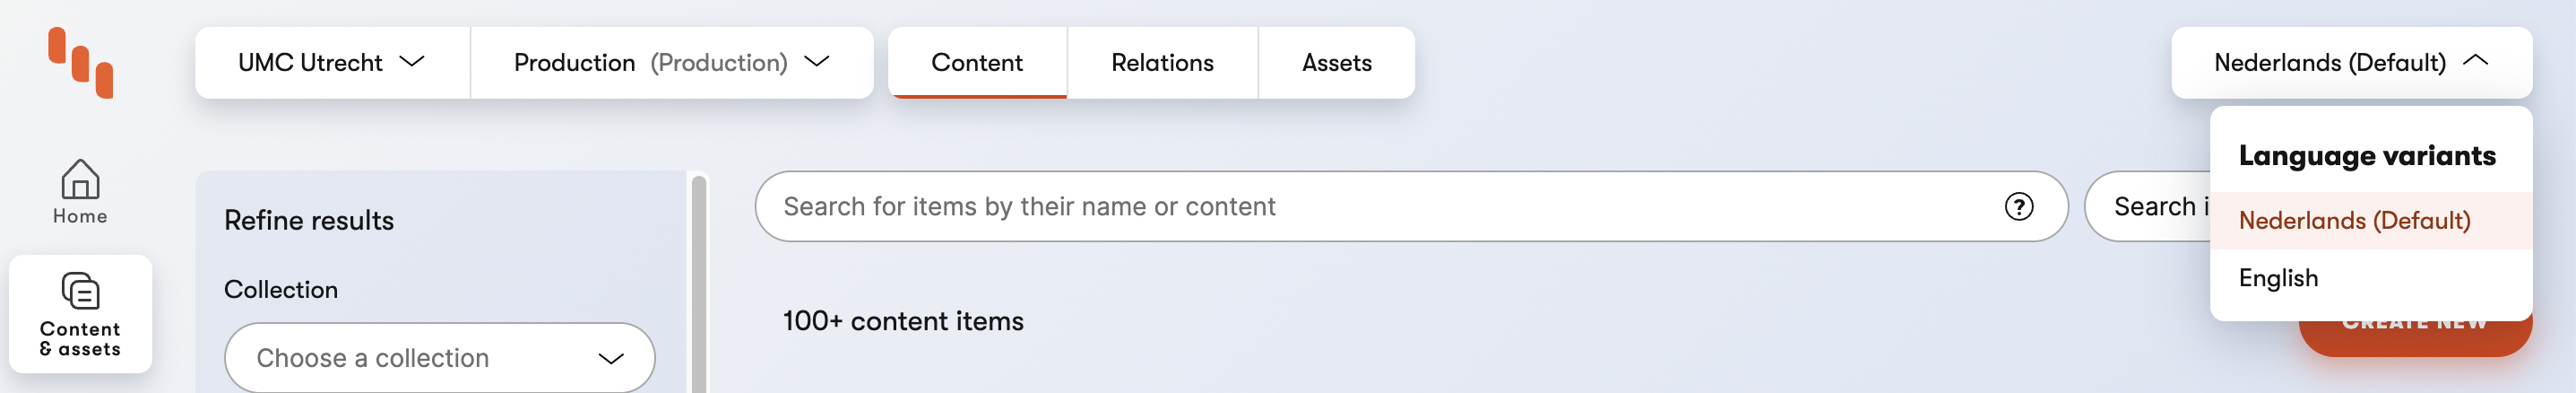Switch to the Relations tab

(x=1161, y=62)
